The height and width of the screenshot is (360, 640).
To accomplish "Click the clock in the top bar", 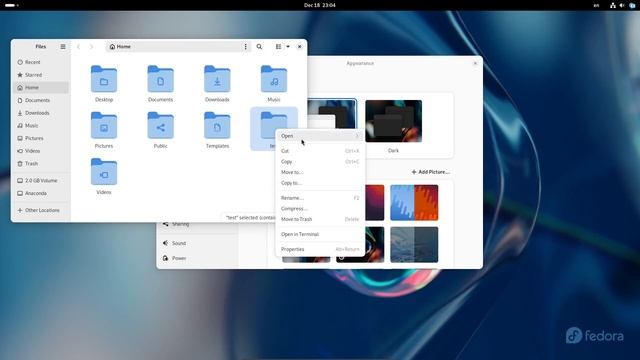I will [320, 5].
